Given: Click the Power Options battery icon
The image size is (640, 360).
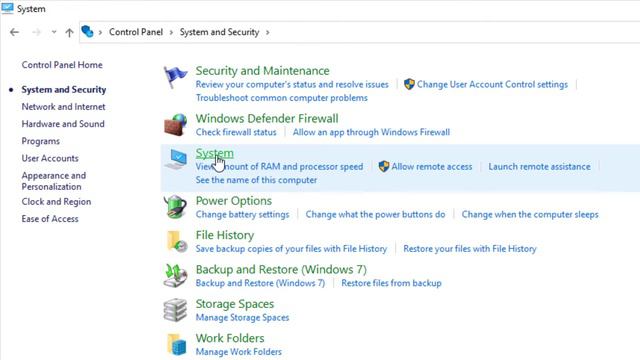Looking at the screenshot, I should click(x=175, y=207).
